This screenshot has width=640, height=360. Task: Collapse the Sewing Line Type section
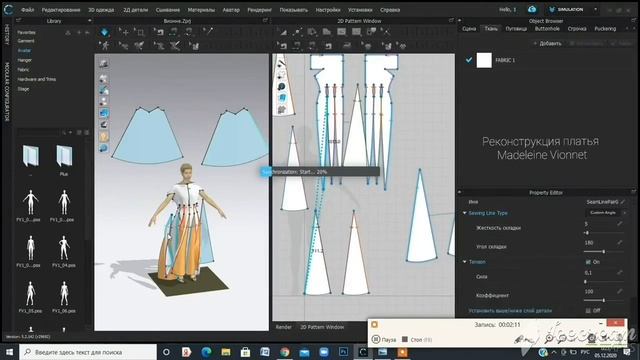coord(465,213)
